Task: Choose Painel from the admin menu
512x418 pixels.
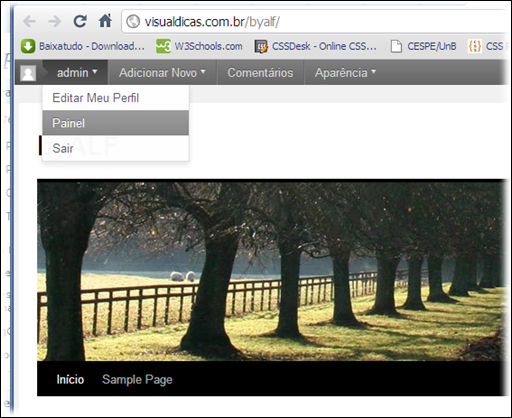Action: pos(115,123)
